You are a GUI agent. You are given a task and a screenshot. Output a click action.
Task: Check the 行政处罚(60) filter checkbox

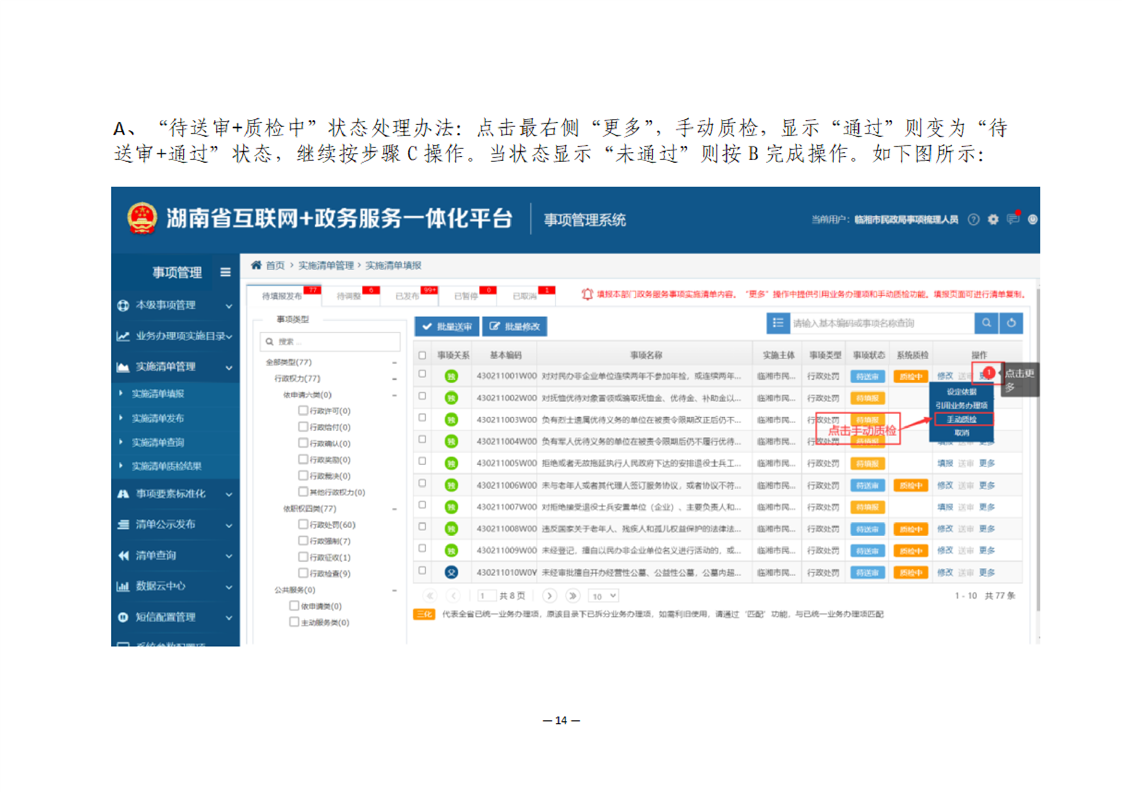point(303,525)
